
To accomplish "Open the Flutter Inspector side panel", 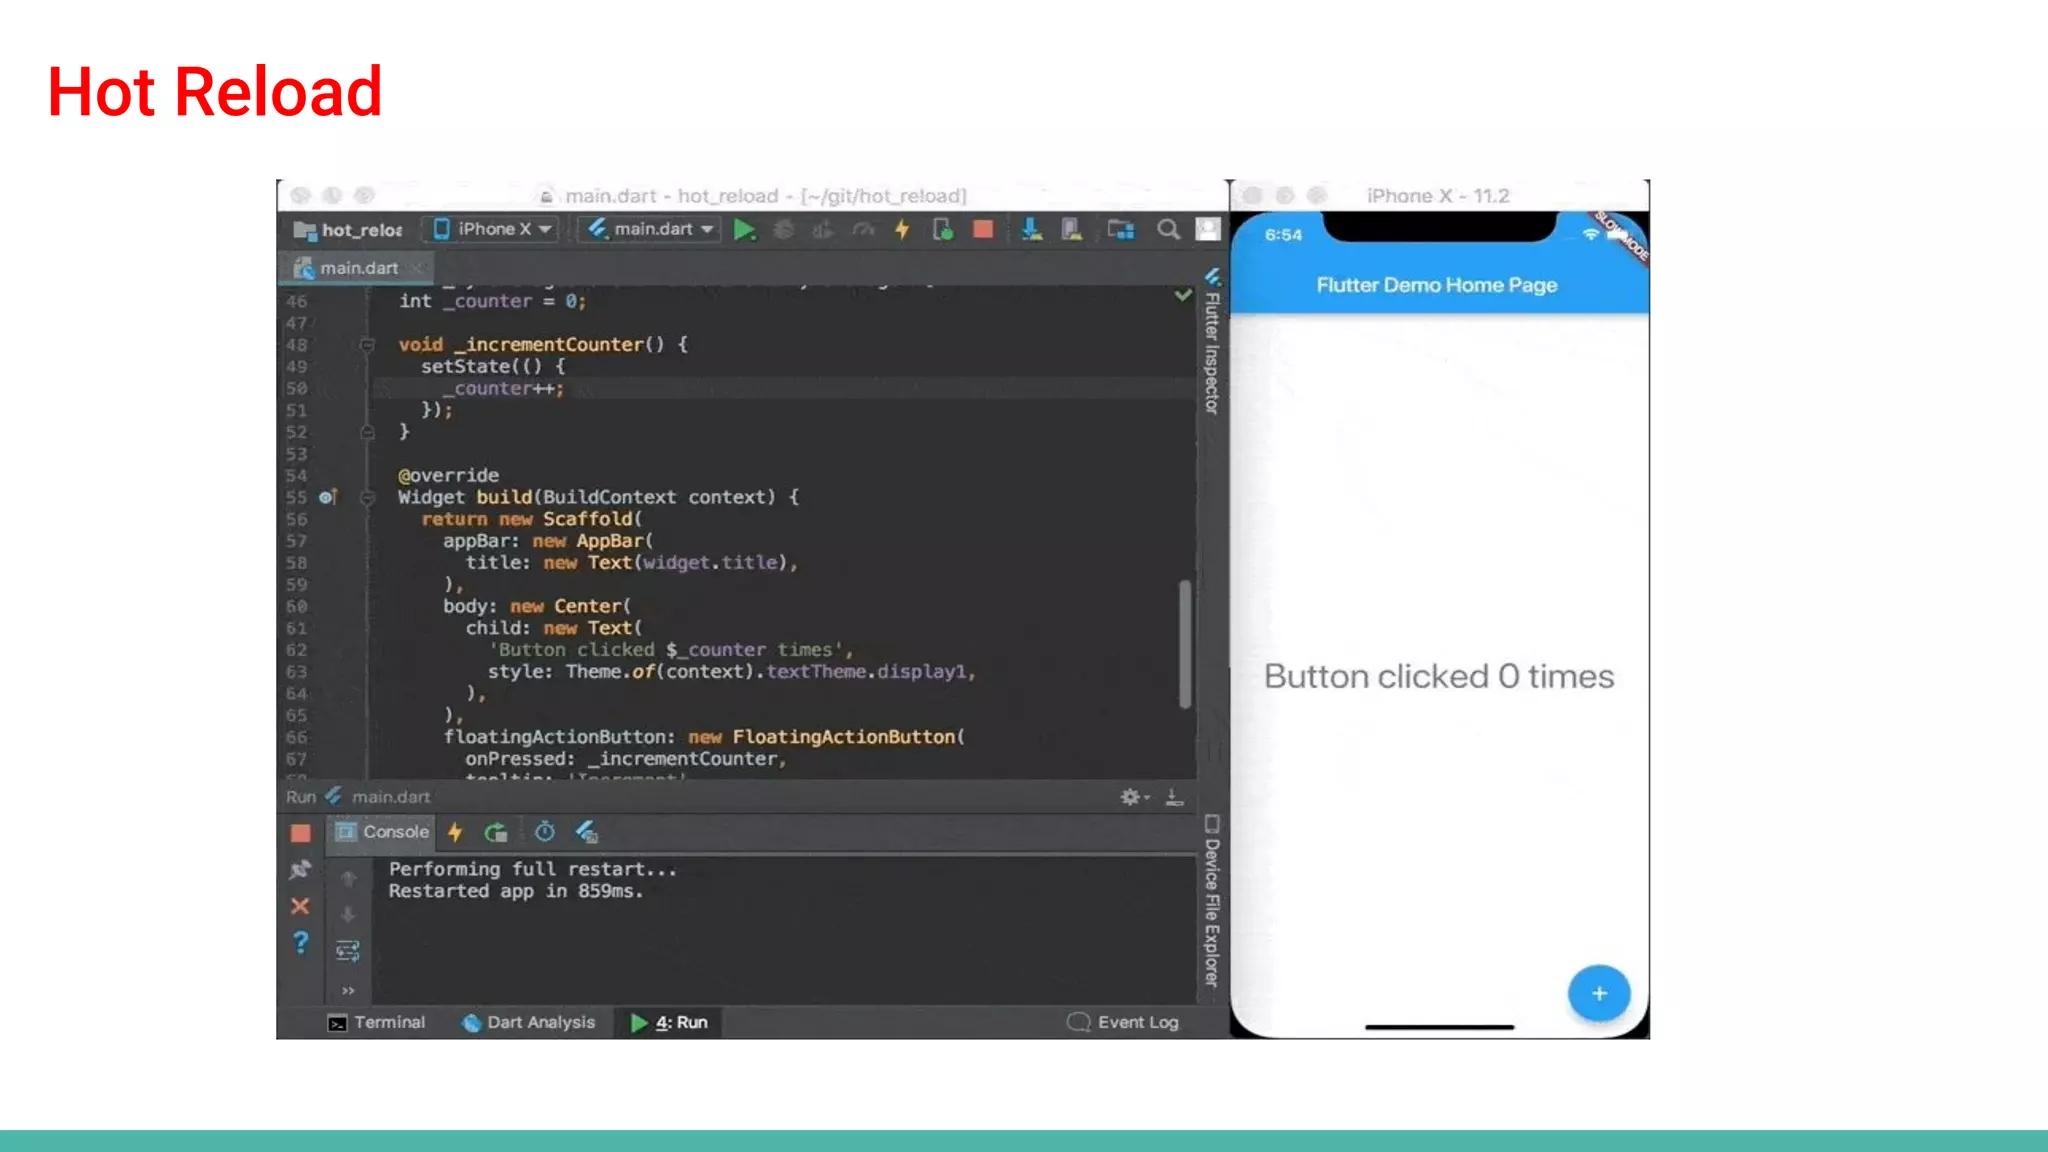I will (1212, 345).
